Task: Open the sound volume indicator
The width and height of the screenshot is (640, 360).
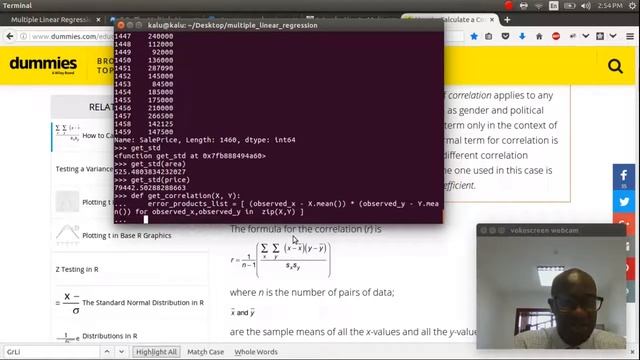Action: [586, 6]
